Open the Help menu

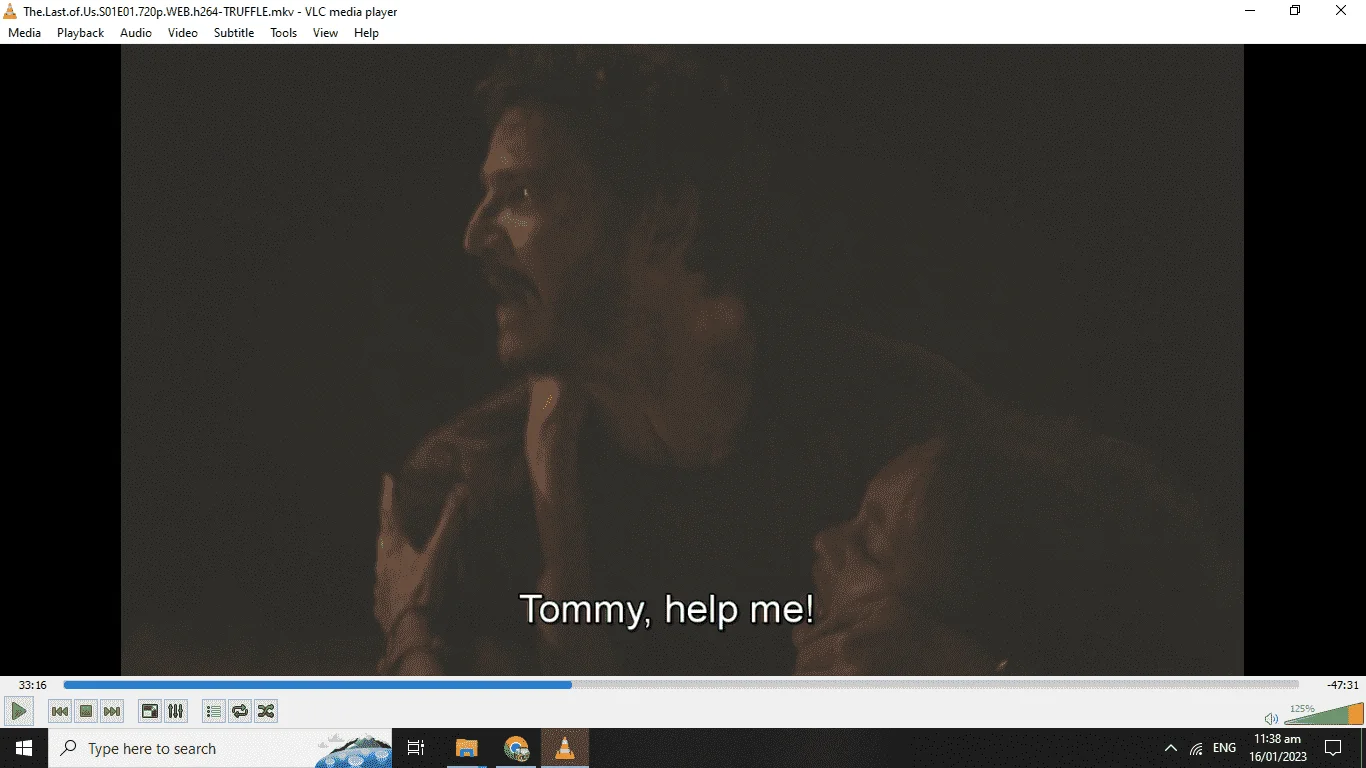coord(367,33)
